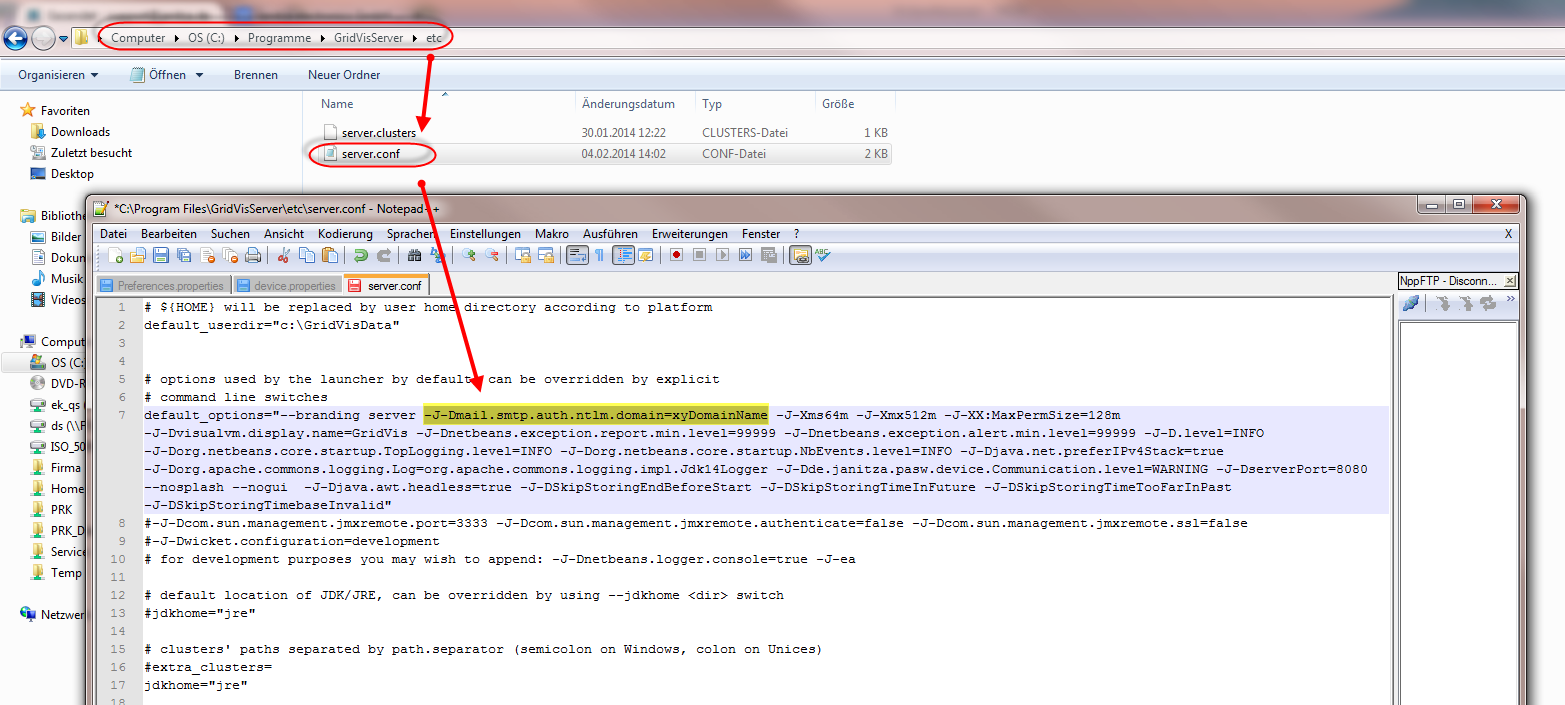Click the green Undo arrow icon
Image resolution: width=1565 pixels, height=705 pixels.
[x=360, y=256]
